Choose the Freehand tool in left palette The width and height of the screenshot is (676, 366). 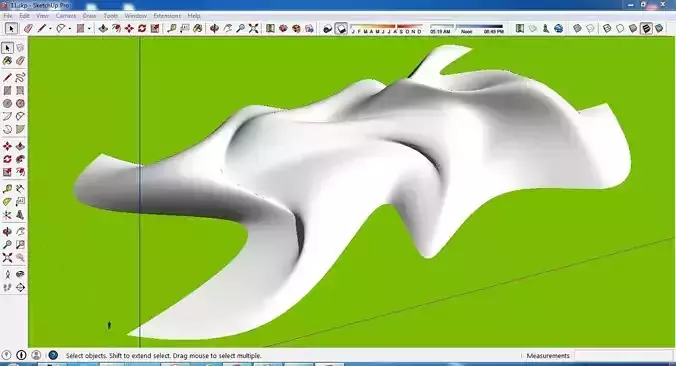coord(20,78)
